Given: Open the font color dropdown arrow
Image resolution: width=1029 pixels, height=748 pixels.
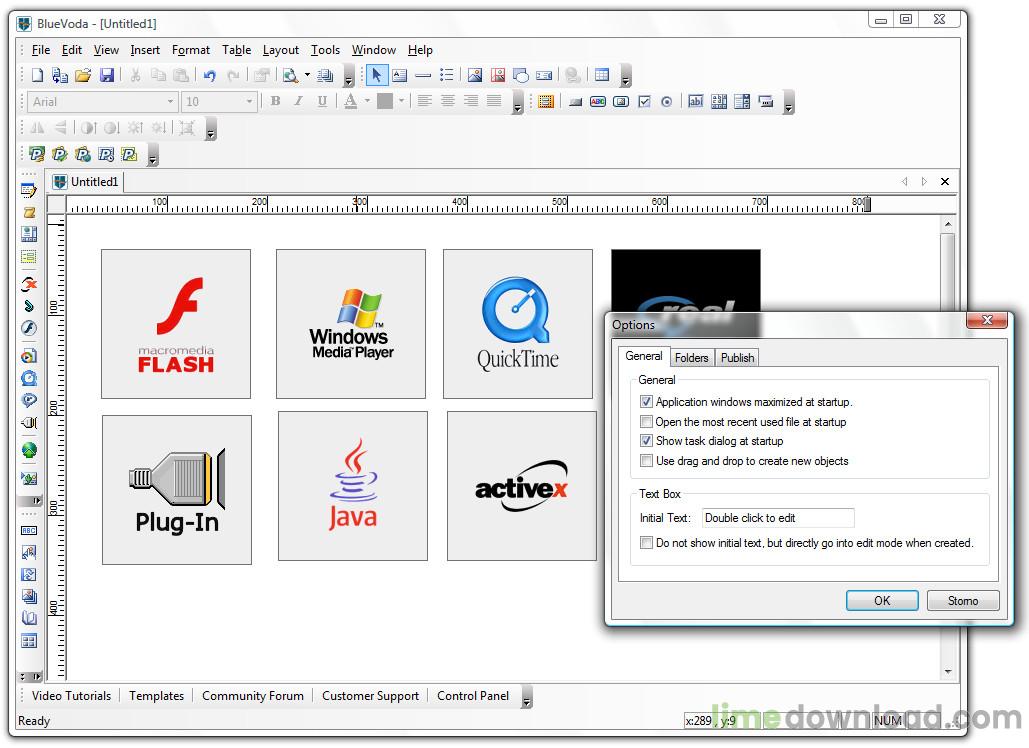Looking at the screenshot, I should tap(366, 100).
